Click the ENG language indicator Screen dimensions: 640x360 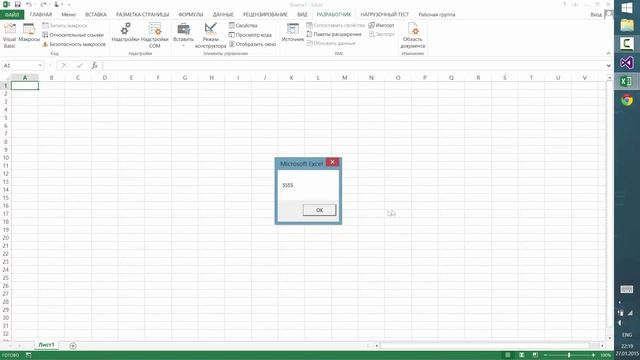tap(627, 335)
